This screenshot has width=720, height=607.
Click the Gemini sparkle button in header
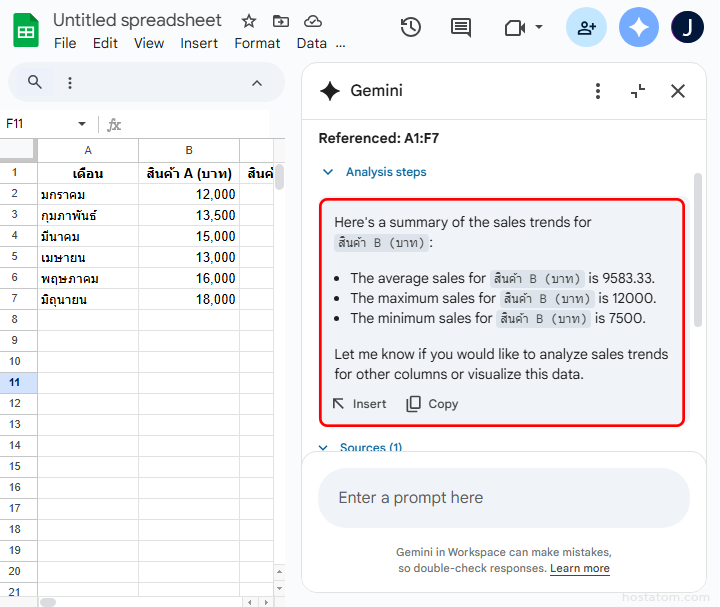pos(639,28)
